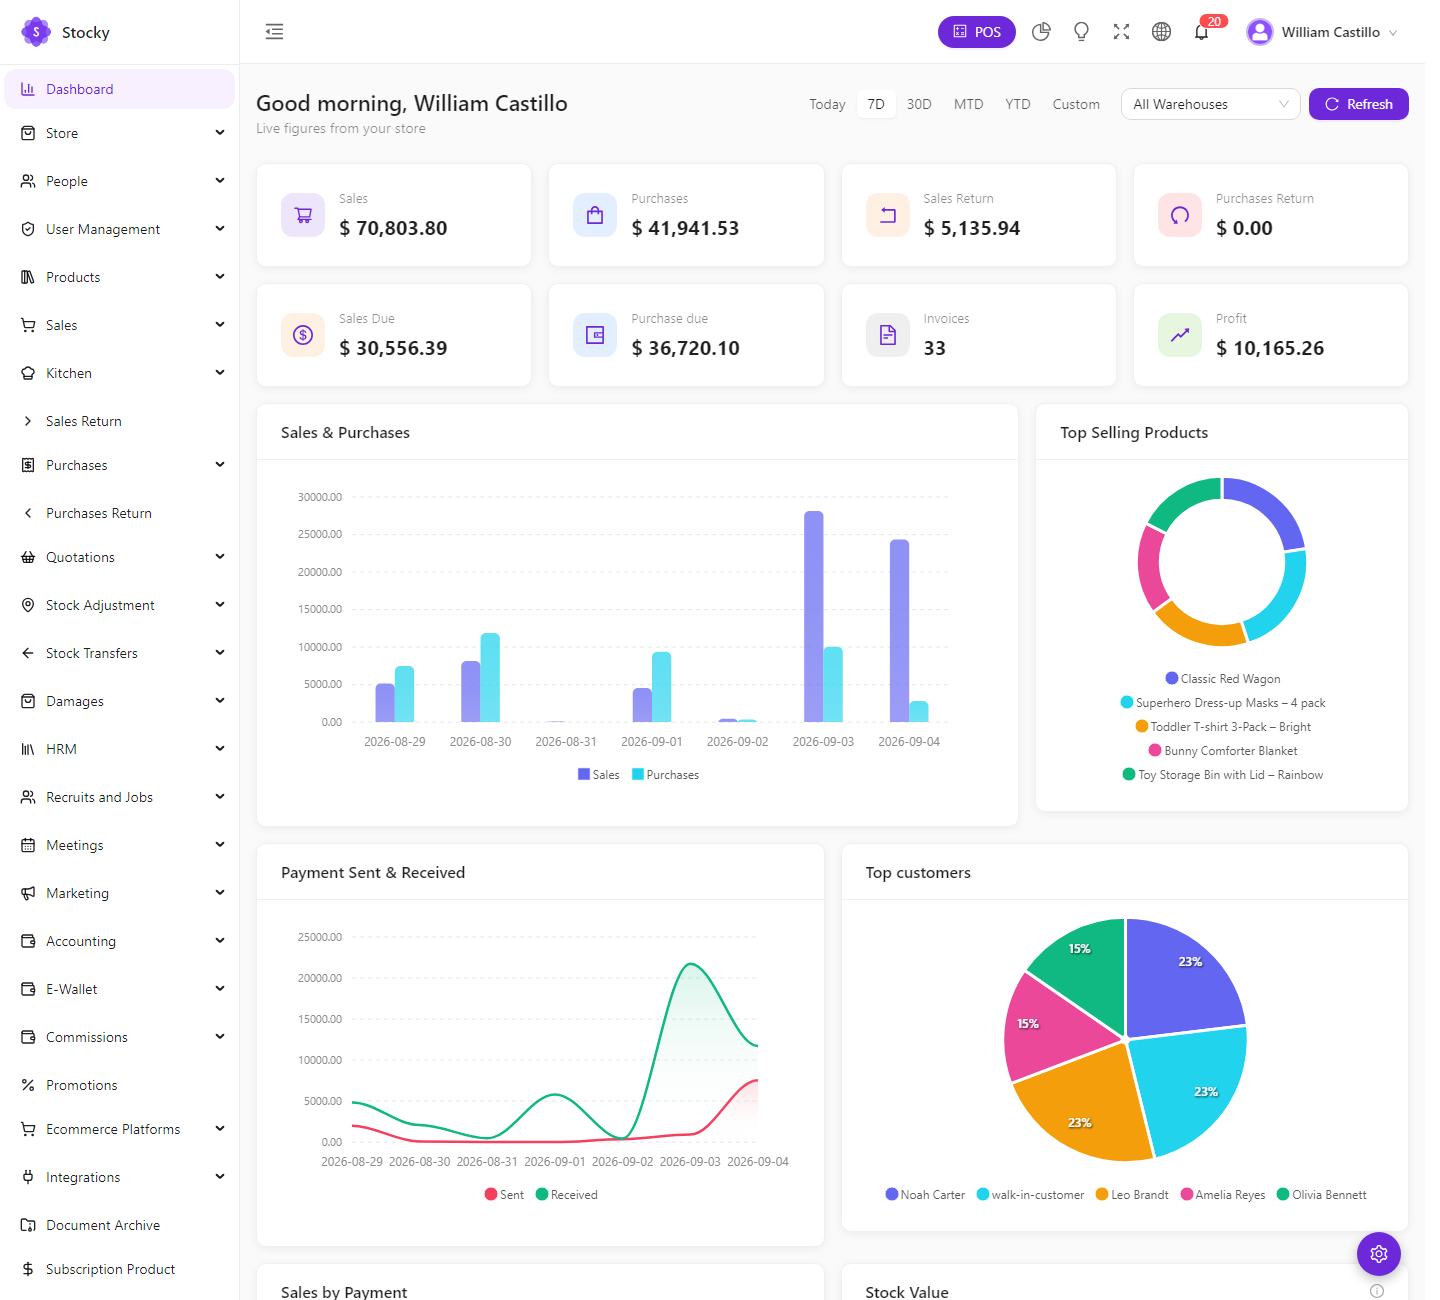The image size is (1440, 1300).
Task: Click the Sales Return card icon
Action: point(887,215)
